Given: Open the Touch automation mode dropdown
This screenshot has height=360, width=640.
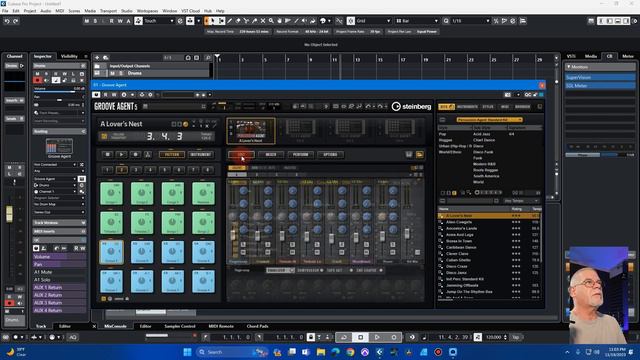Looking at the screenshot, I should click(x=159, y=21).
